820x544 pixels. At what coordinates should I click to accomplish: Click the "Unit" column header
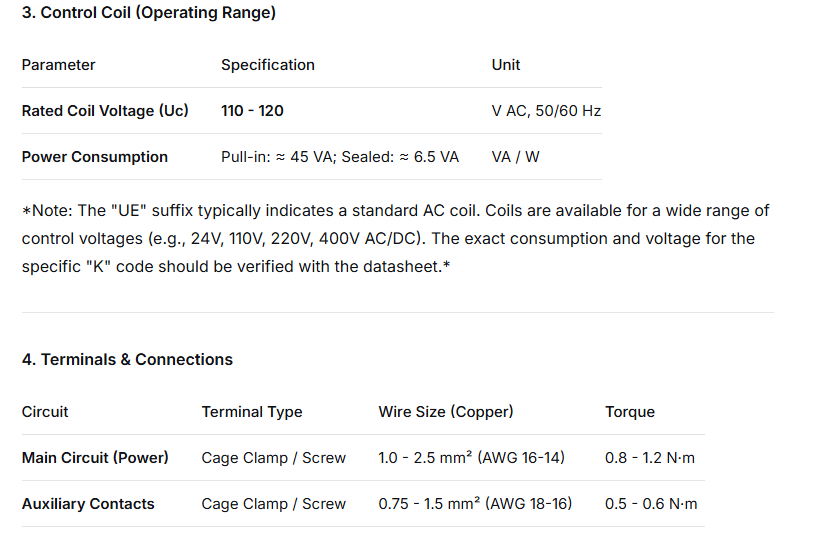[x=506, y=65]
